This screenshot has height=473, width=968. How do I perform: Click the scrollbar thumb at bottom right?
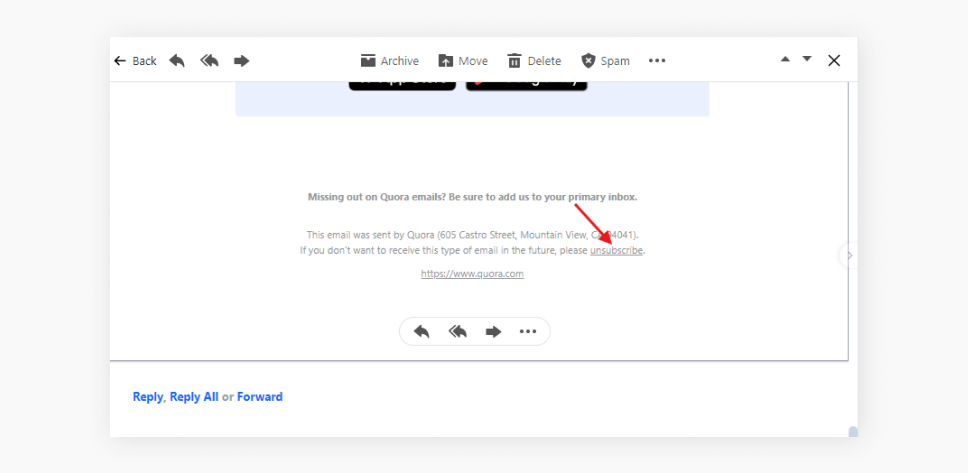[x=853, y=432]
